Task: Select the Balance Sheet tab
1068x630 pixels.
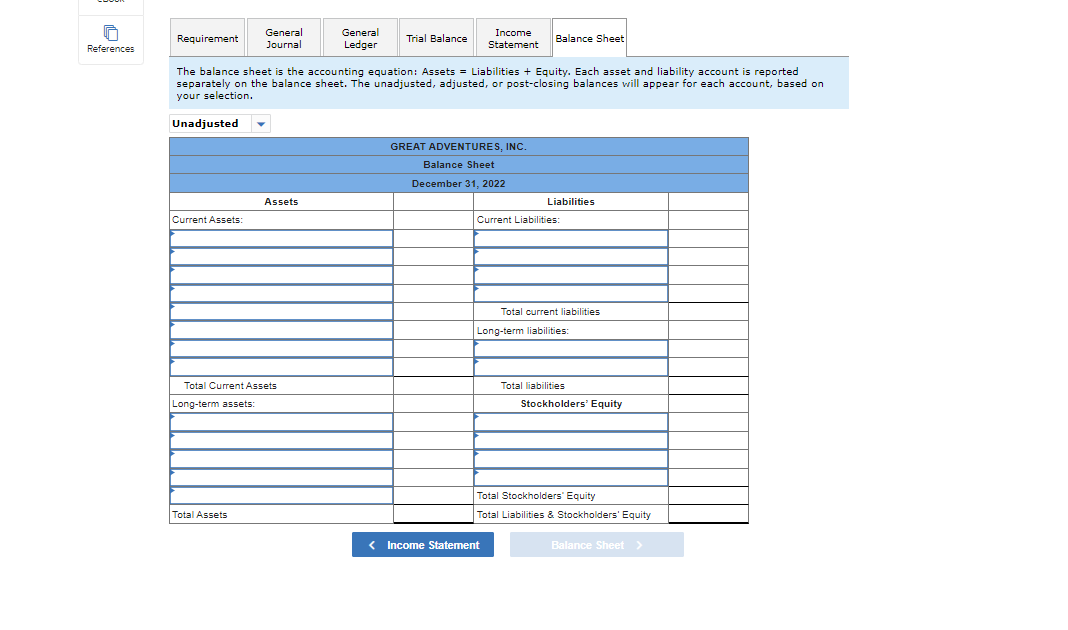Action: pos(589,38)
